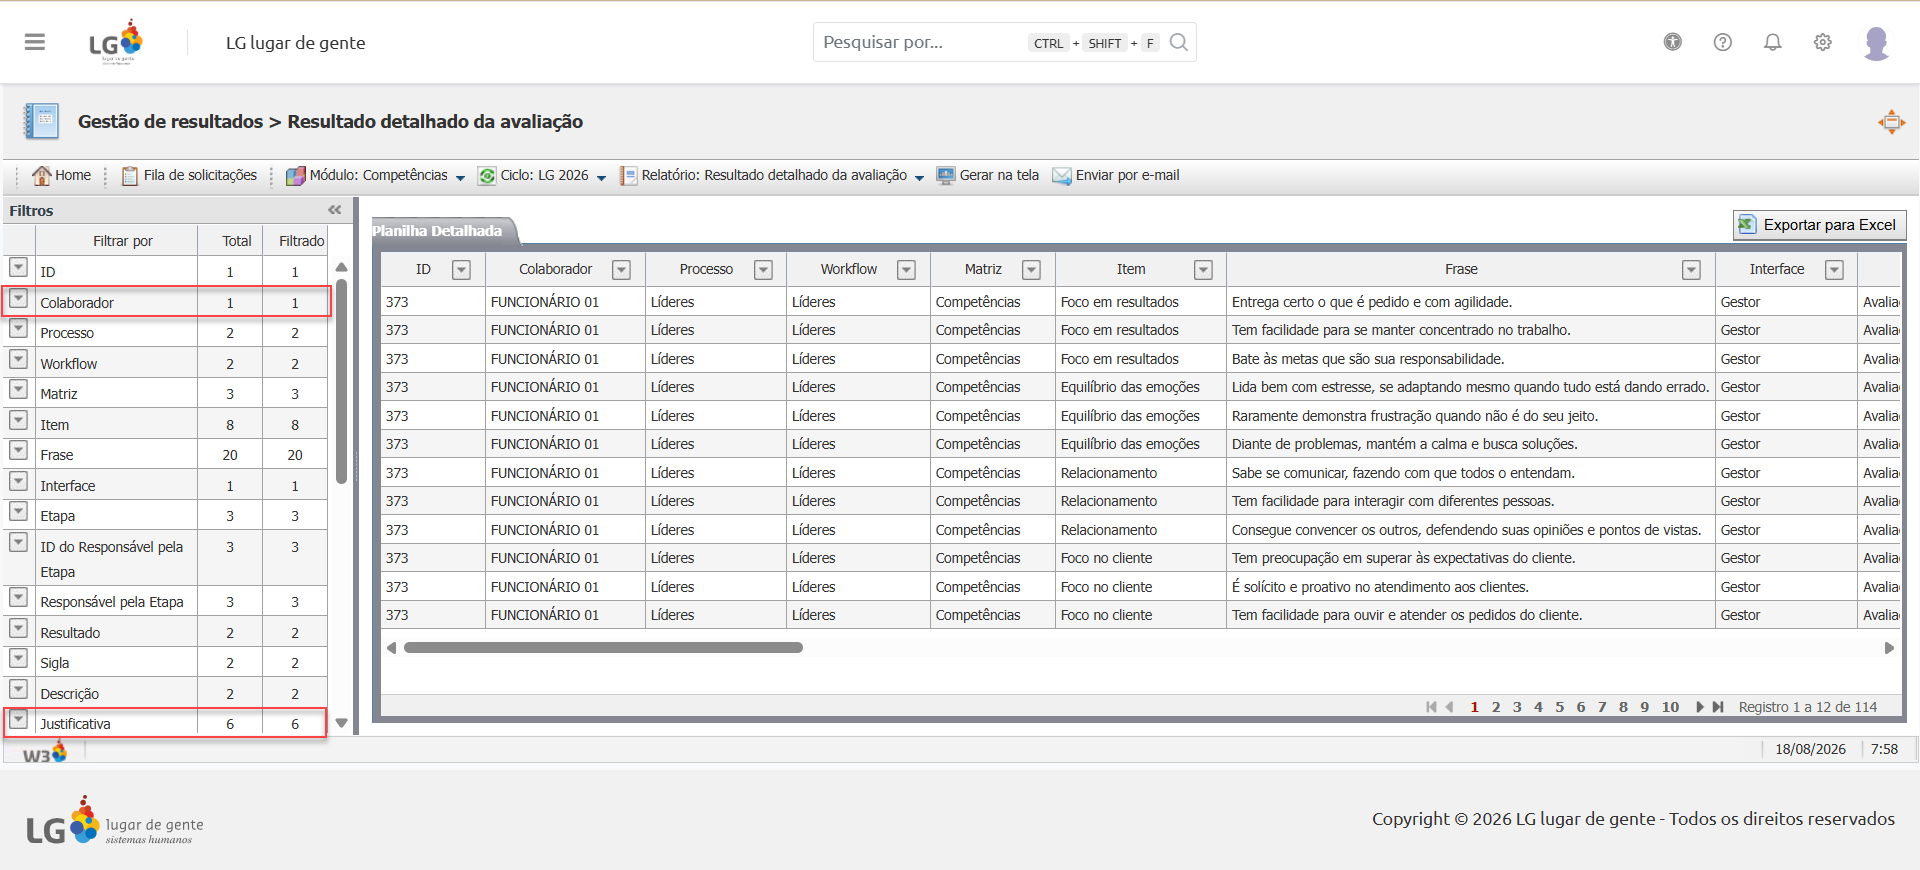1920x870 pixels.
Task: Click the W3 logo in status bar
Action: pos(44,753)
